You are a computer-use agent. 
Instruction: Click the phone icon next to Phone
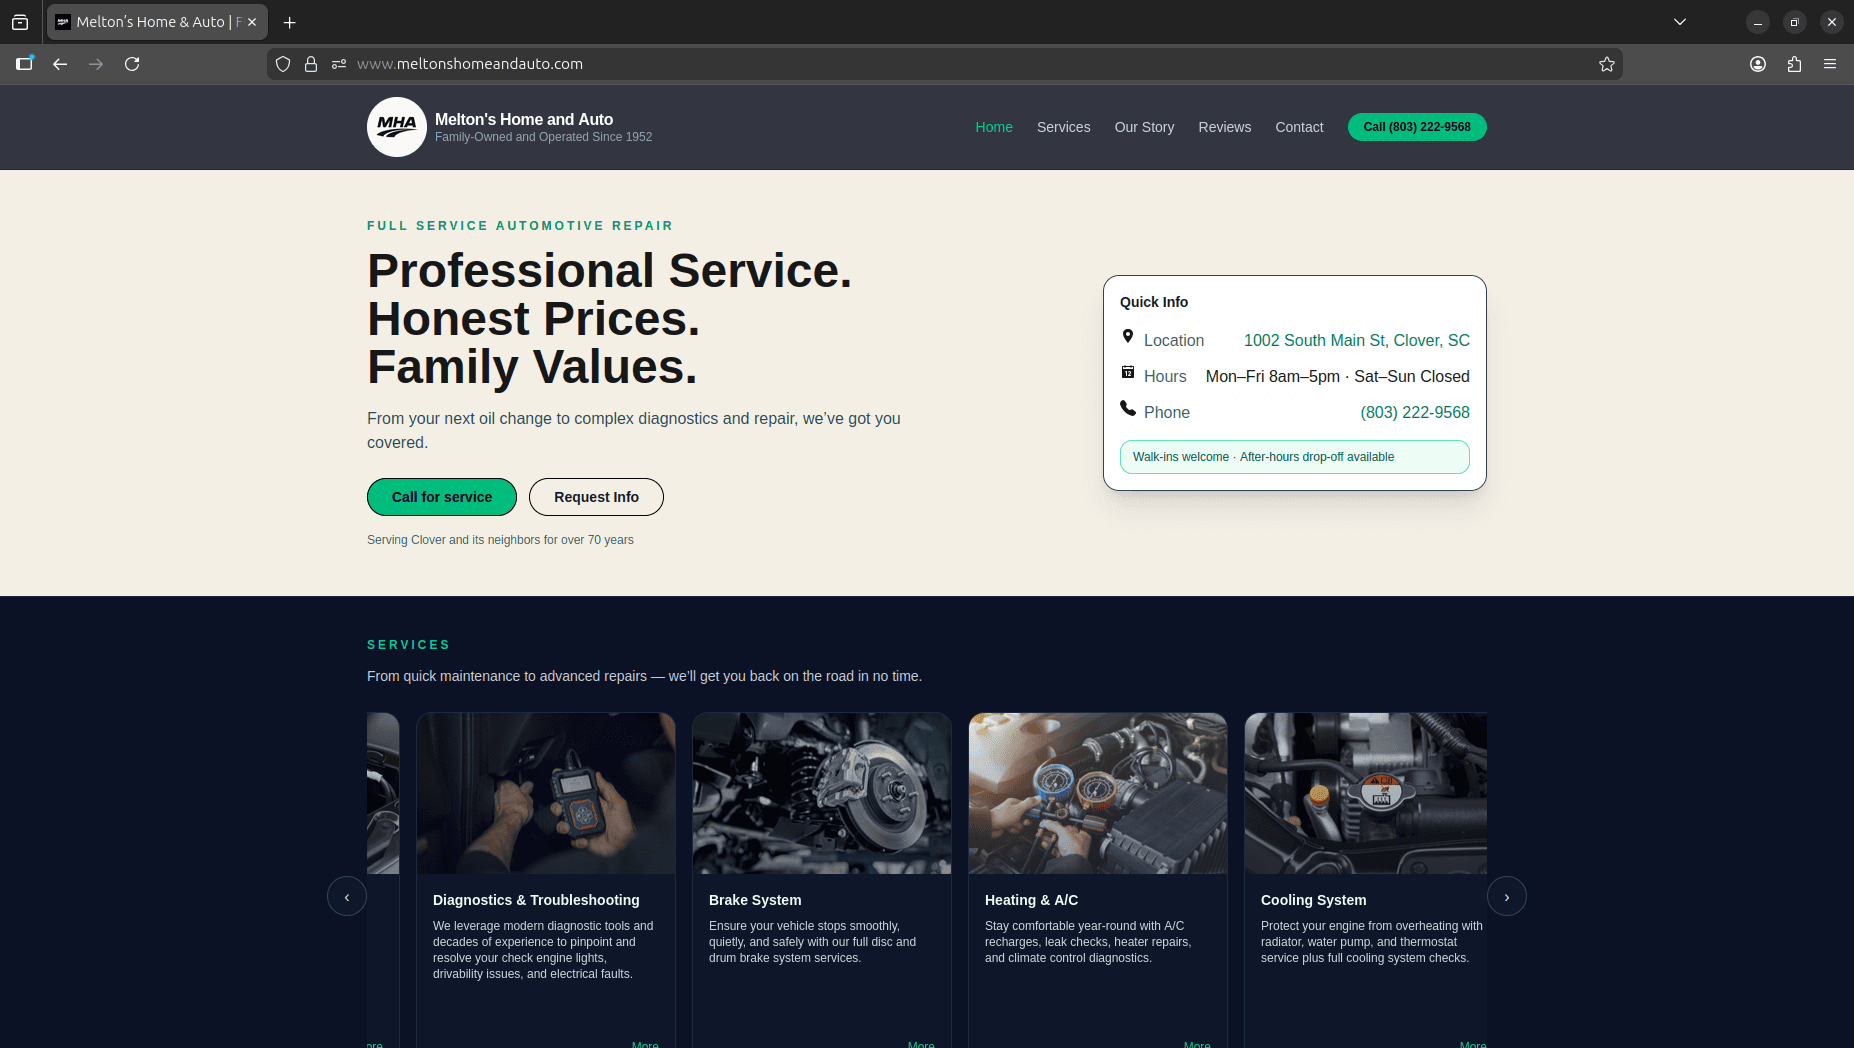point(1128,409)
